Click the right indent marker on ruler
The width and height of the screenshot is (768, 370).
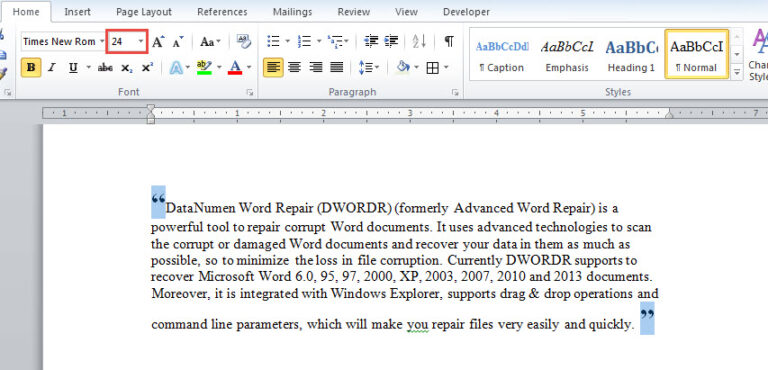coord(669,115)
